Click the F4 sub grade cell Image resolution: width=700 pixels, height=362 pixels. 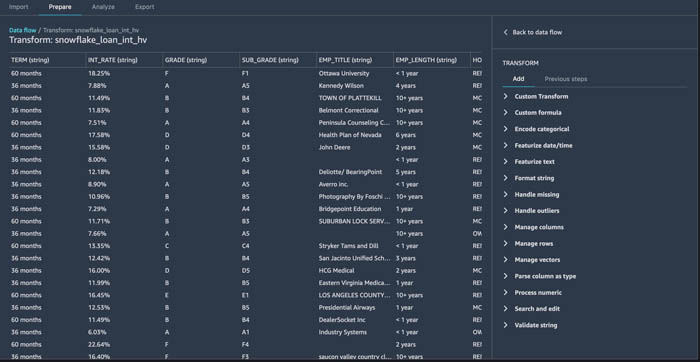pyautogui.click(x=245, y=345)
